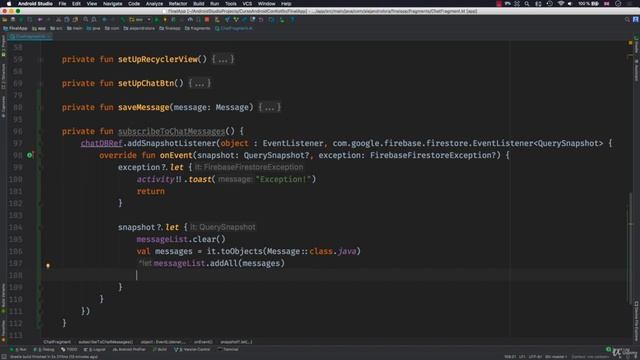
Task: Toggle the Structure tool window stripe
Action: [3, 77]
